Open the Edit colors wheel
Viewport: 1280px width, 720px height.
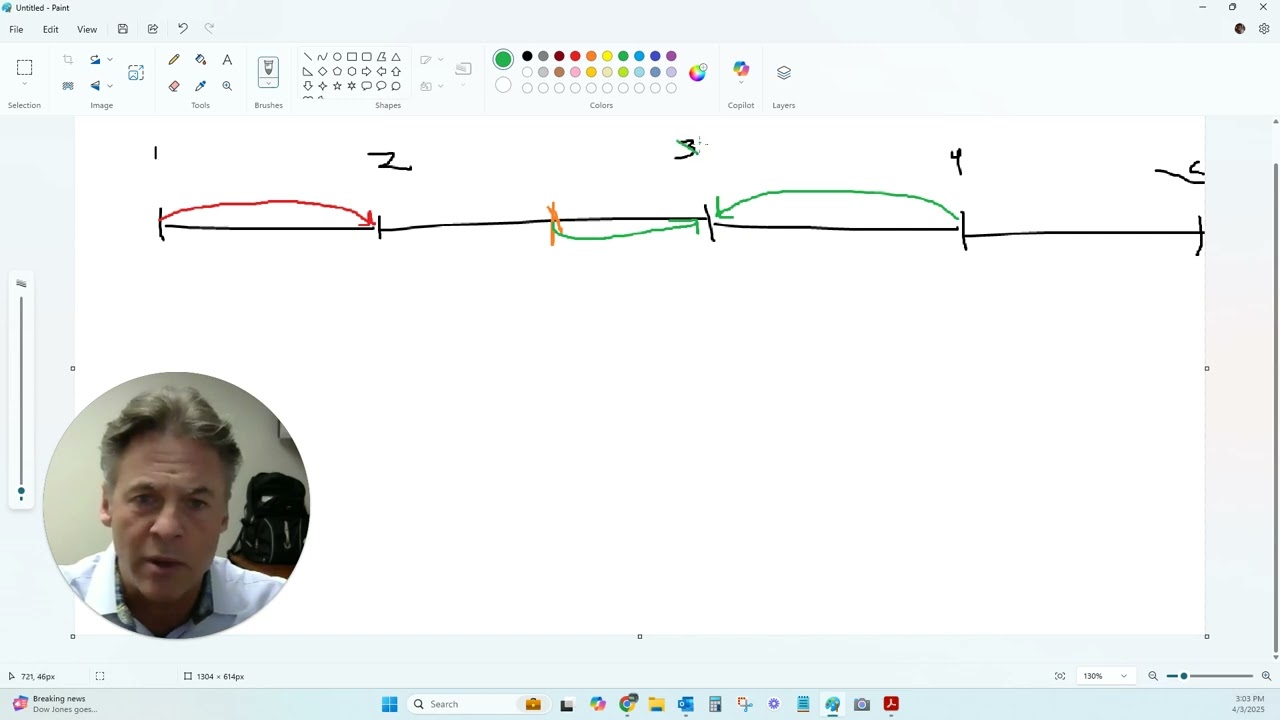(x=698, y=72)
